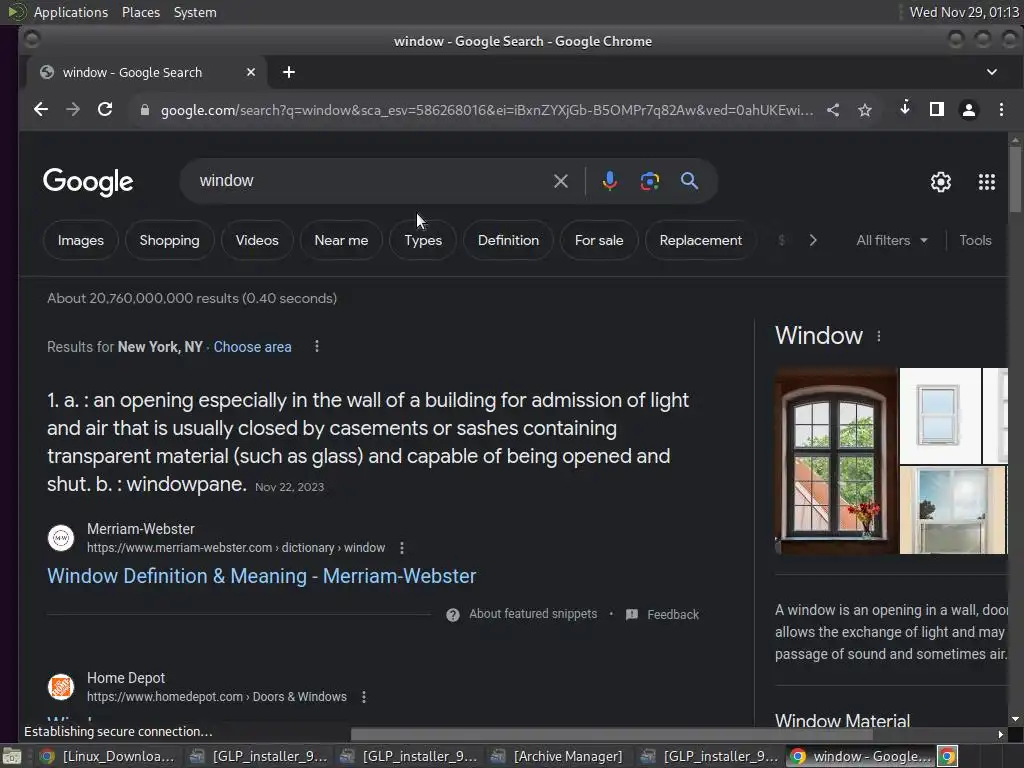The image size is (1024, 768).
Task: Open the Places menu
Action: coord(140,12)
